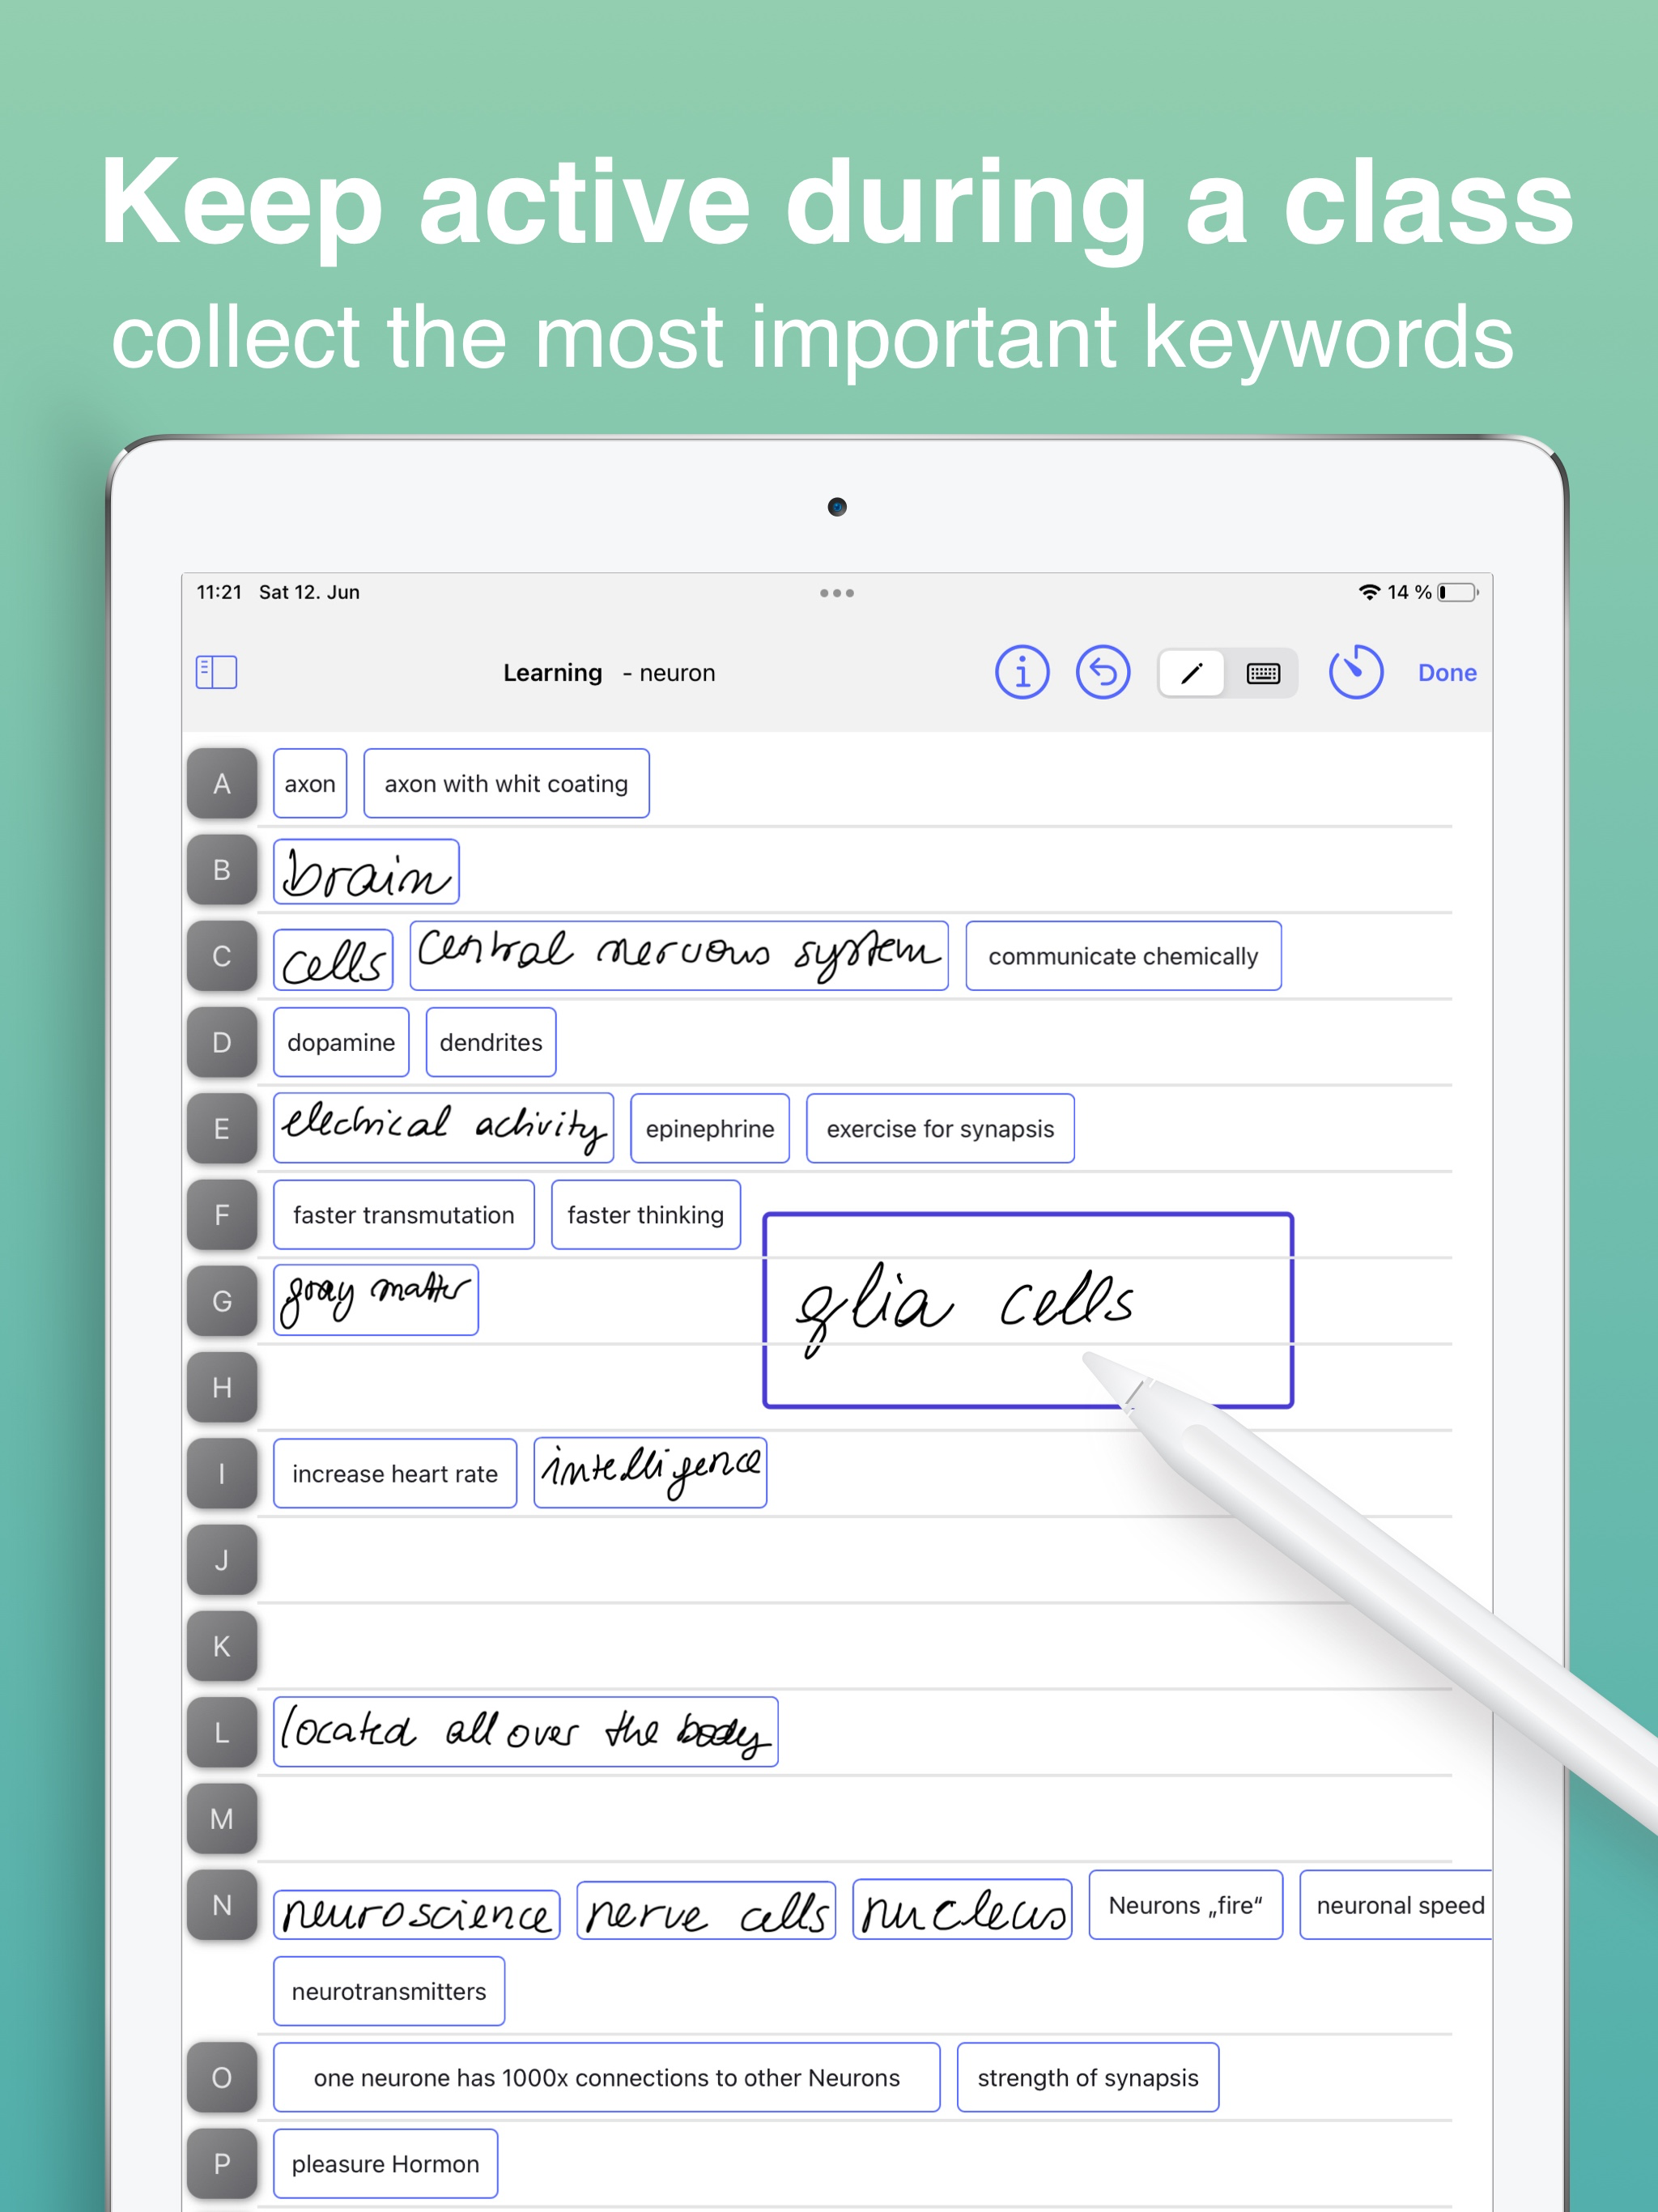The width and height of the screenshot is (1658, 2212).
Task: Tap the Wi-Fi status icon
Action: click(x=1368, y=592)
